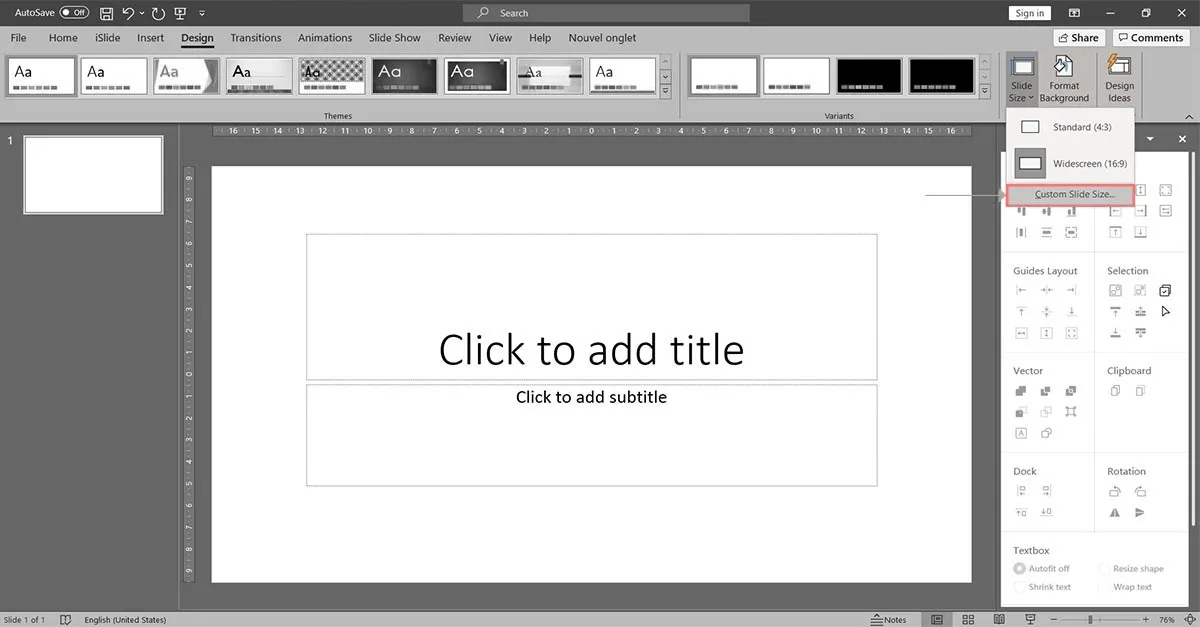Viewport: 1200px width, 627px height.
Task: Toggle the Wrap text option
Action: tap(1104, 587)
